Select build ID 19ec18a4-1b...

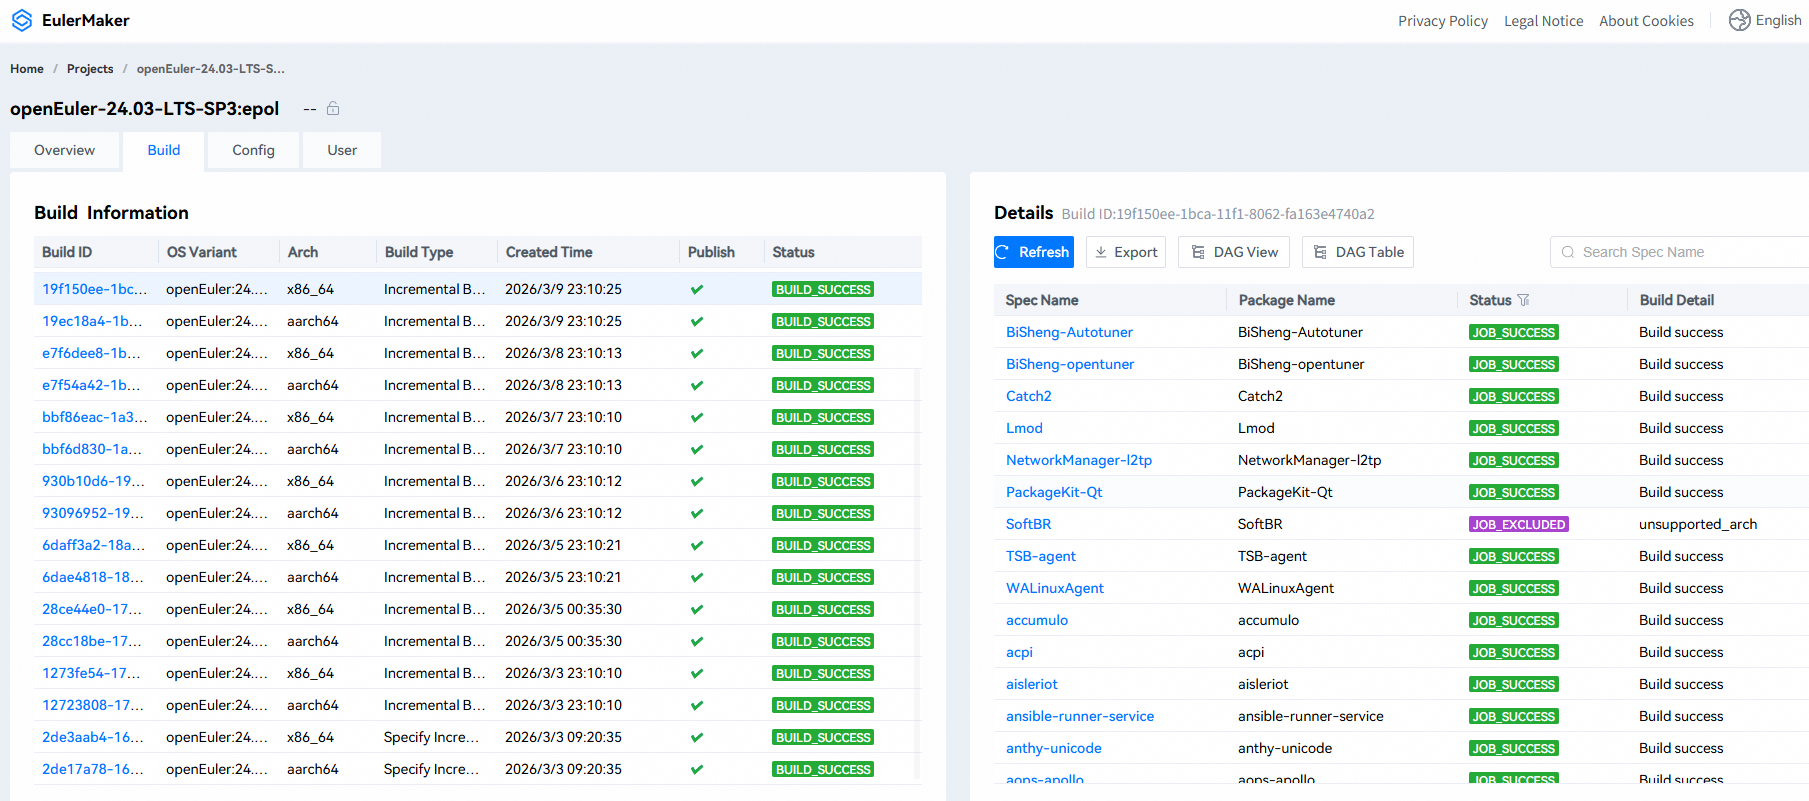pyautogui.click(x=92, y=321)
